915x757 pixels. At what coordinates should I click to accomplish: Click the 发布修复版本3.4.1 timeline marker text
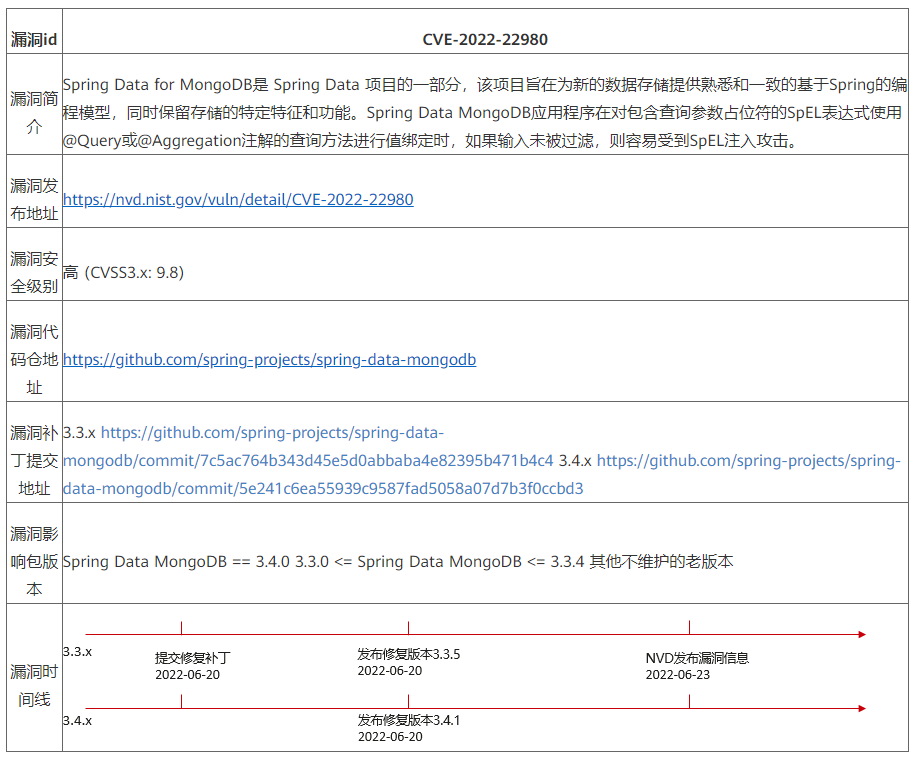coord(408,720)
